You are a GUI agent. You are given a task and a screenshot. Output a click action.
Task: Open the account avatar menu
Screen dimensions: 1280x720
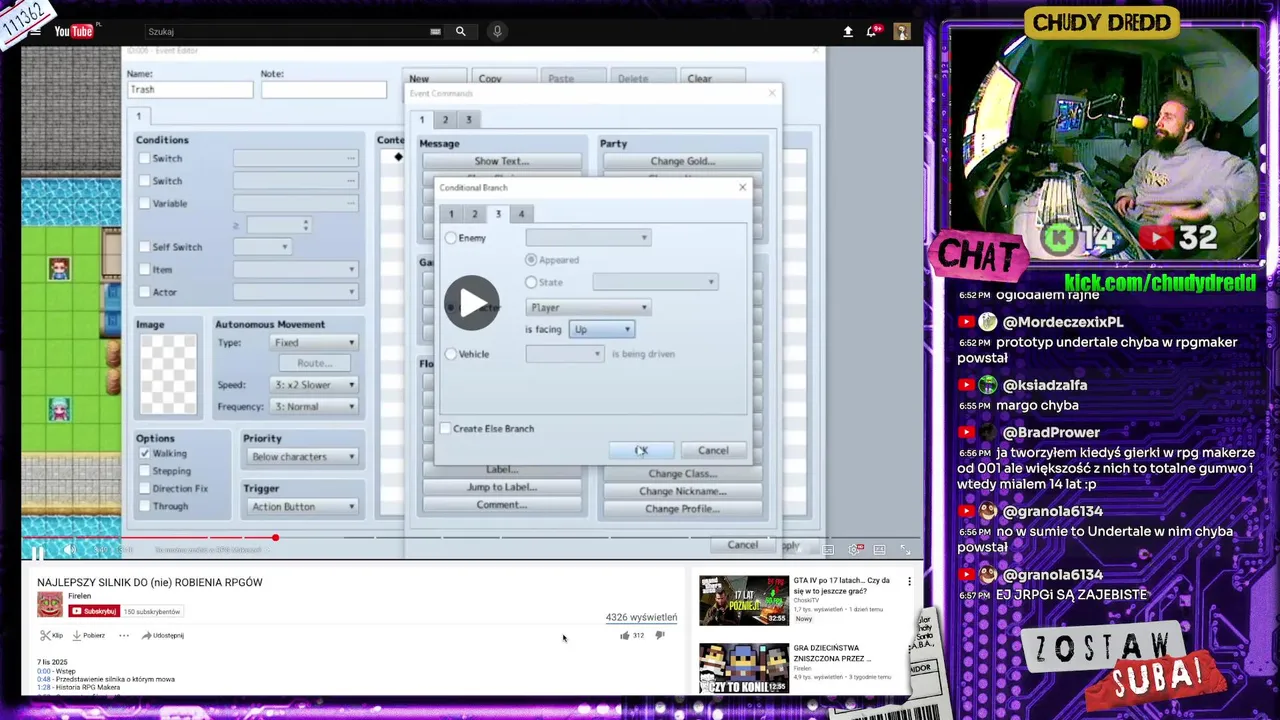click(x=902, y=31)
